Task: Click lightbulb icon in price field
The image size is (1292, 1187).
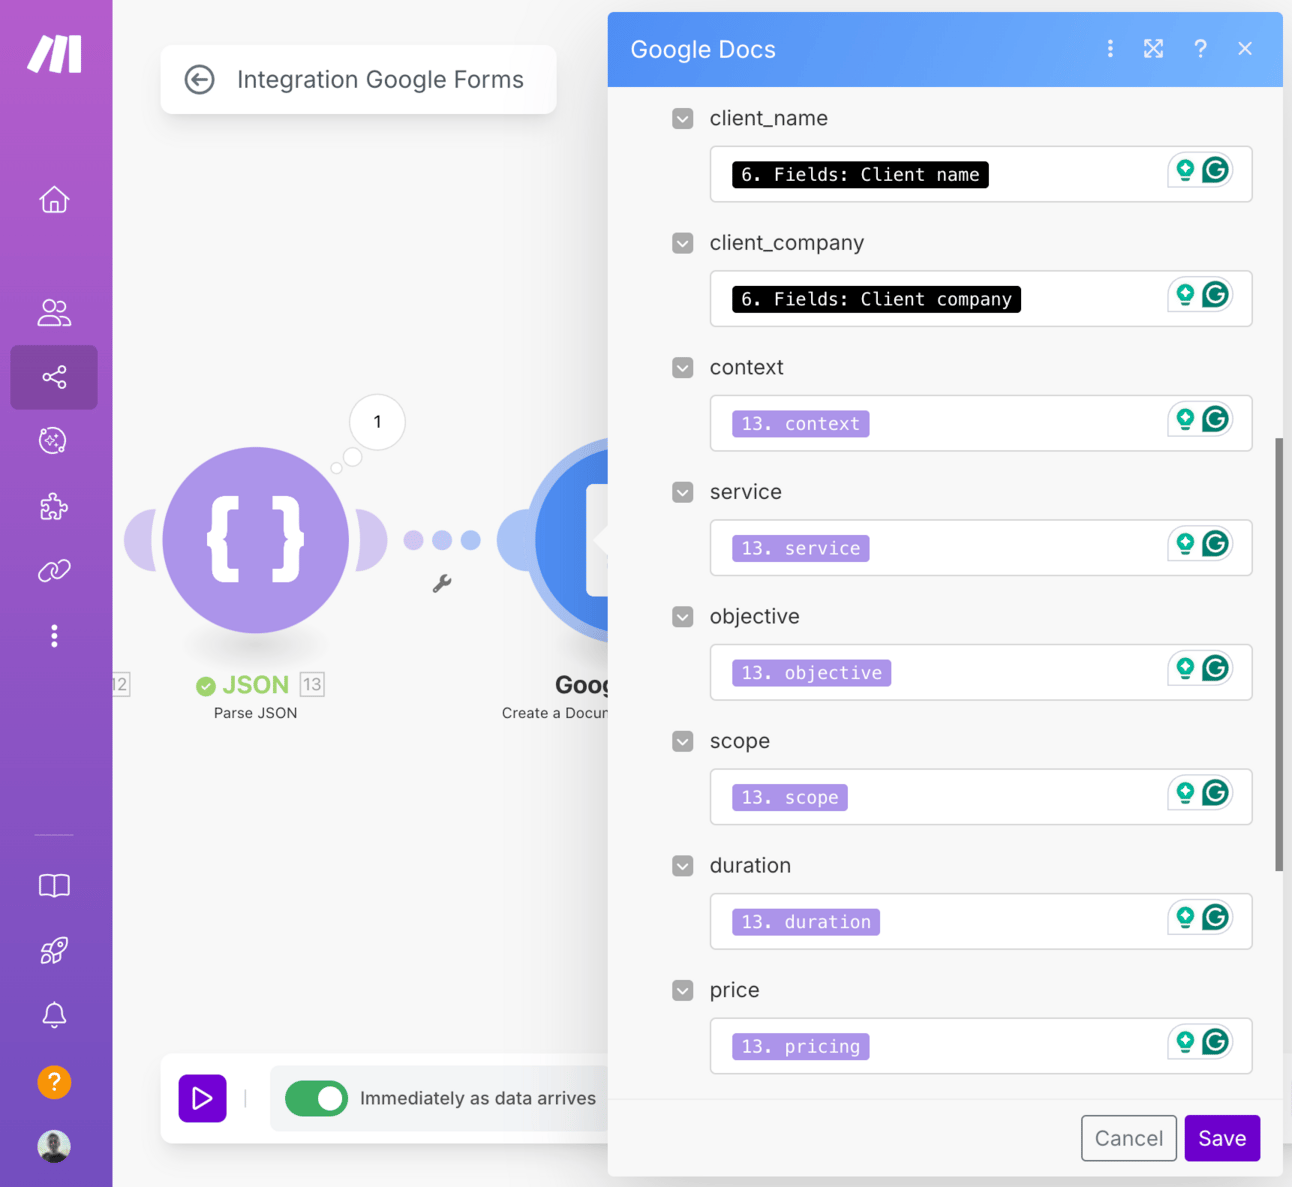Action: [x=1185, y=1042]
